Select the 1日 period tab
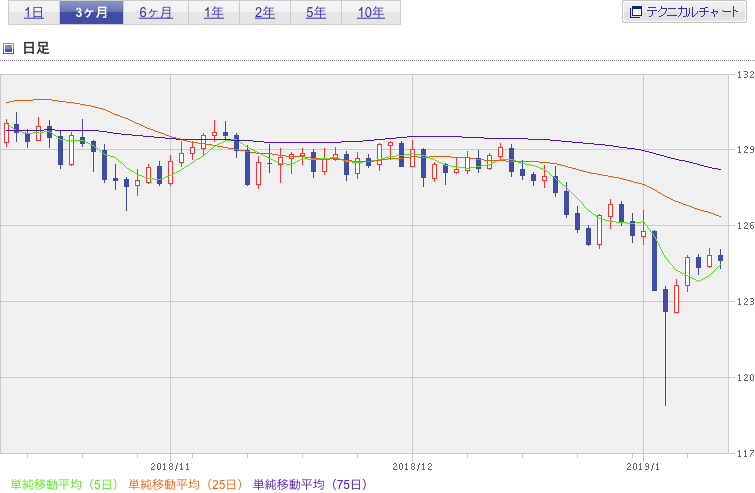This screenshot has height=493, width=755. click(x=34, y=13)
